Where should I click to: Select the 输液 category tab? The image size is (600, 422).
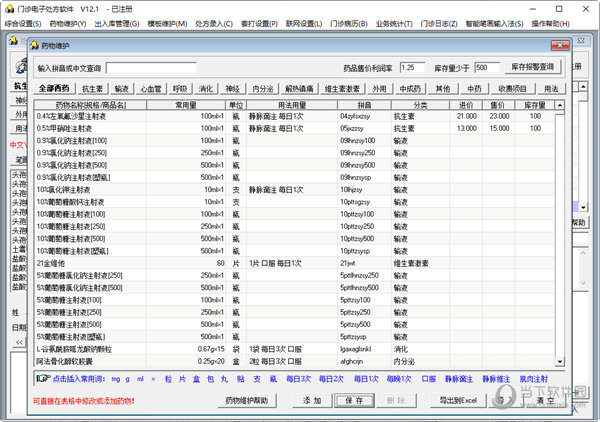point(122,89)
